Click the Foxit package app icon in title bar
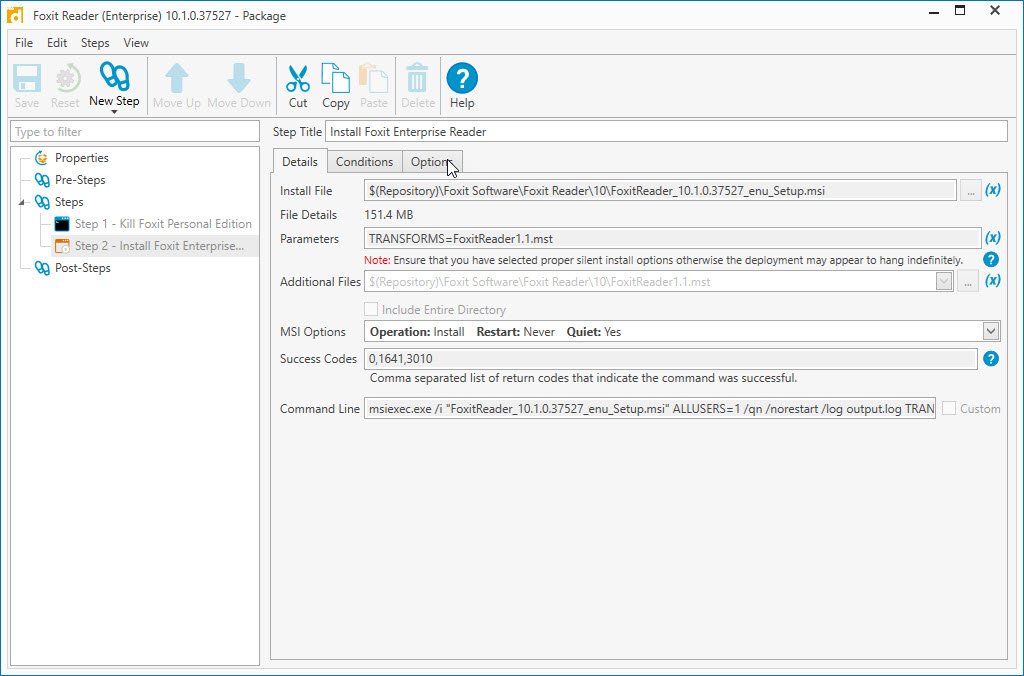Screen dimensions: 1024x676 coord(14,14)
